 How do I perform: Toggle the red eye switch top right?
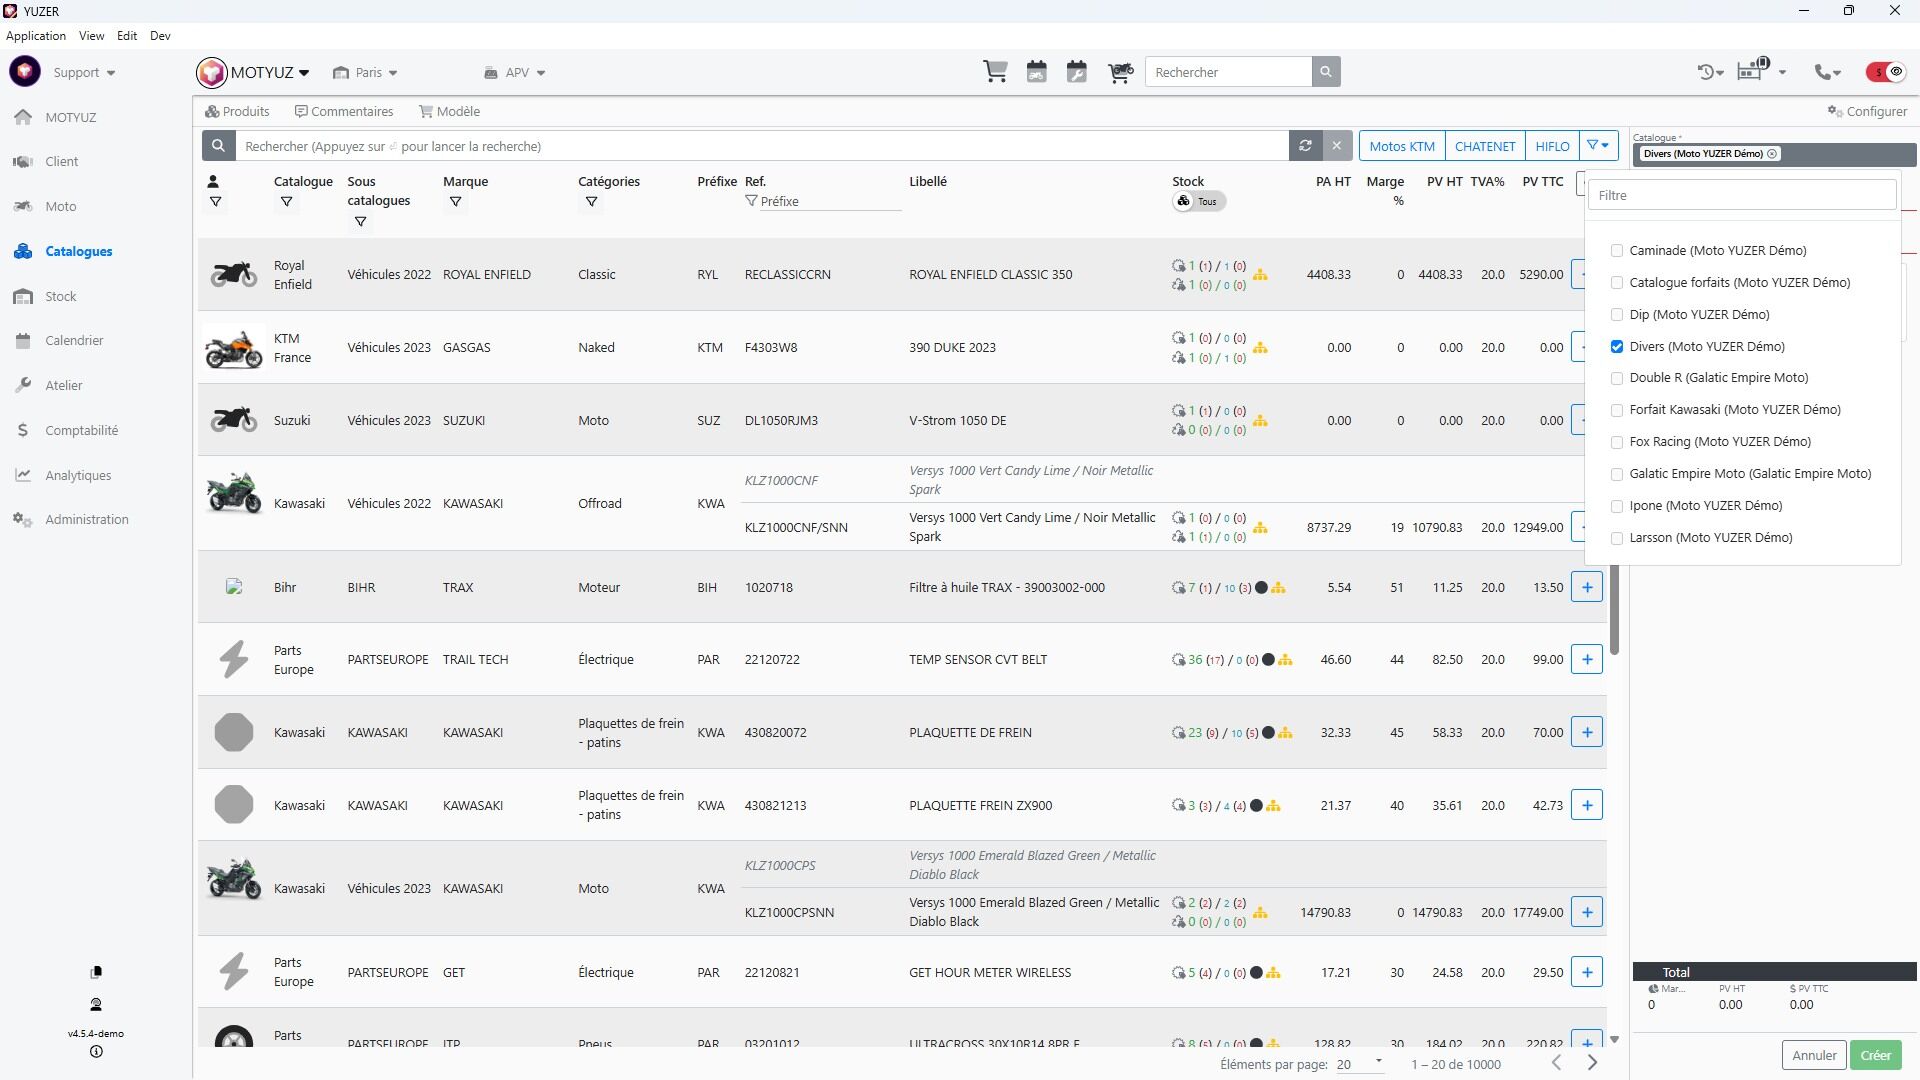pos(1886,72)
